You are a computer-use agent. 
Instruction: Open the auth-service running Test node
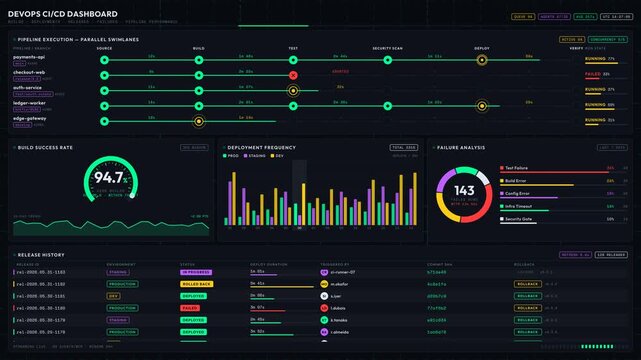point(293,91)
